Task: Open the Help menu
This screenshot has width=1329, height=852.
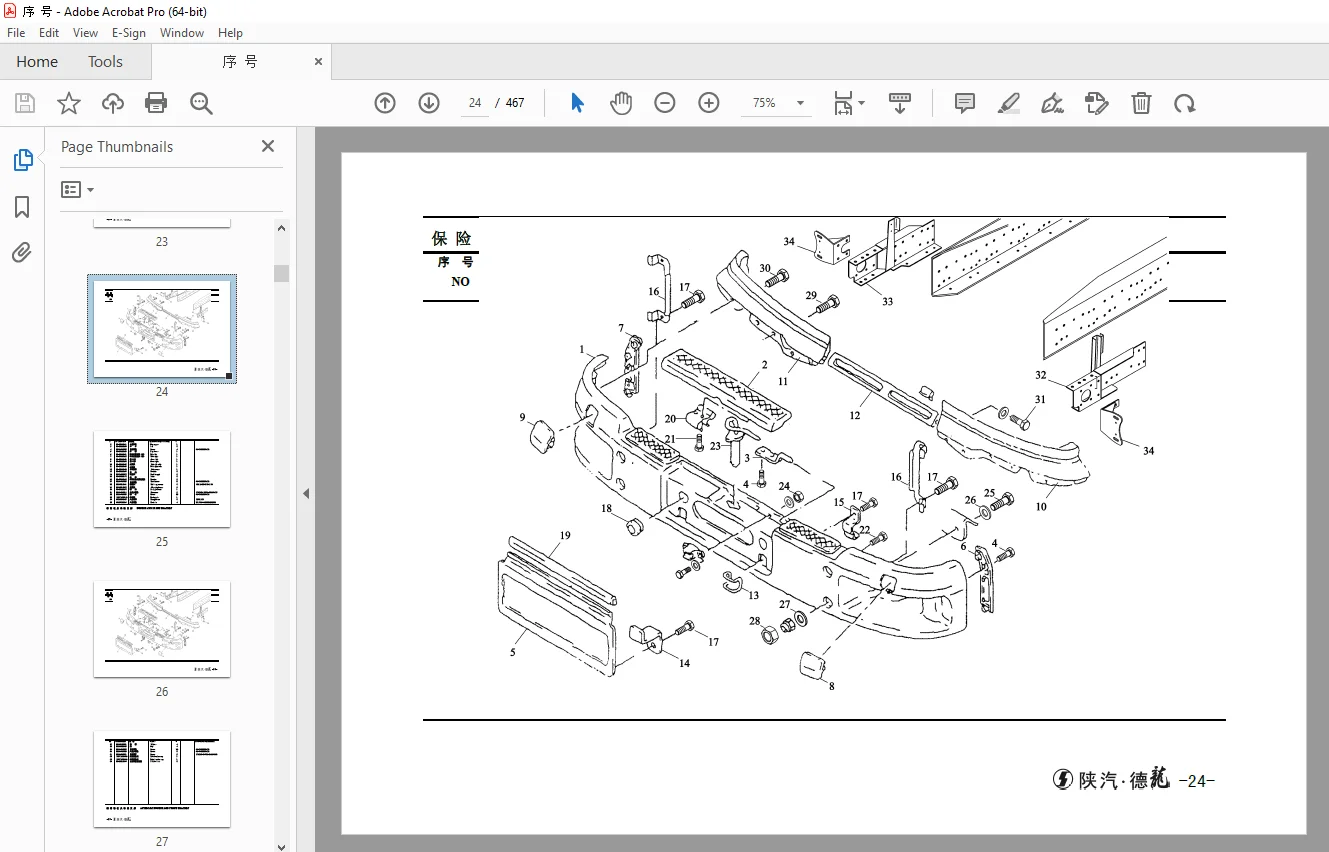Action: tap(231, 33)
